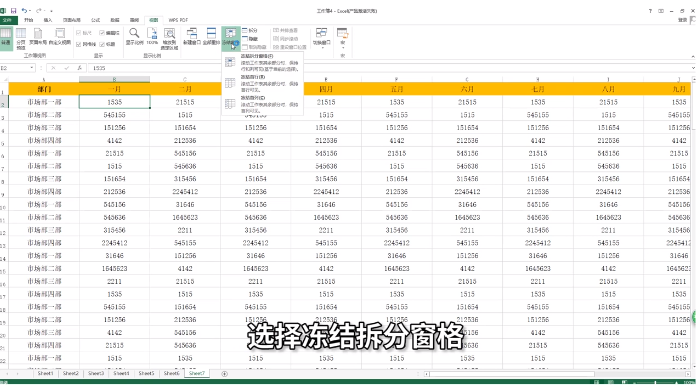This screenshot has width=696, height=392.
Task: Select the Sheet5 tab
Action: point(146,373)
